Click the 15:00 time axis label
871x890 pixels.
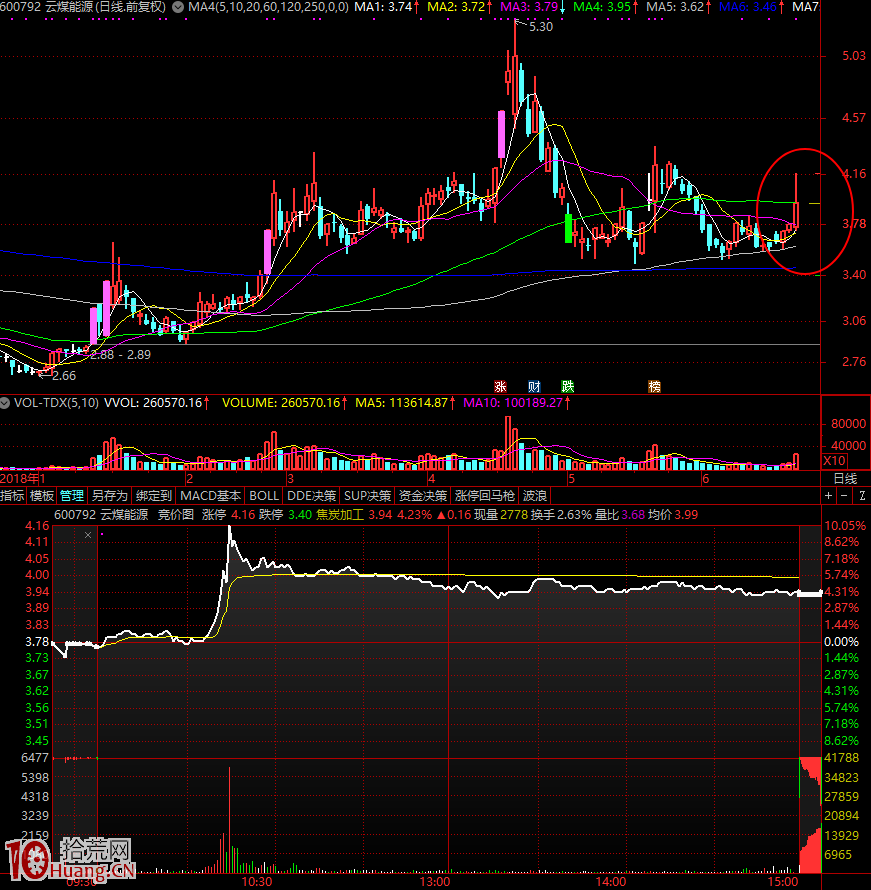click(782, 882)
